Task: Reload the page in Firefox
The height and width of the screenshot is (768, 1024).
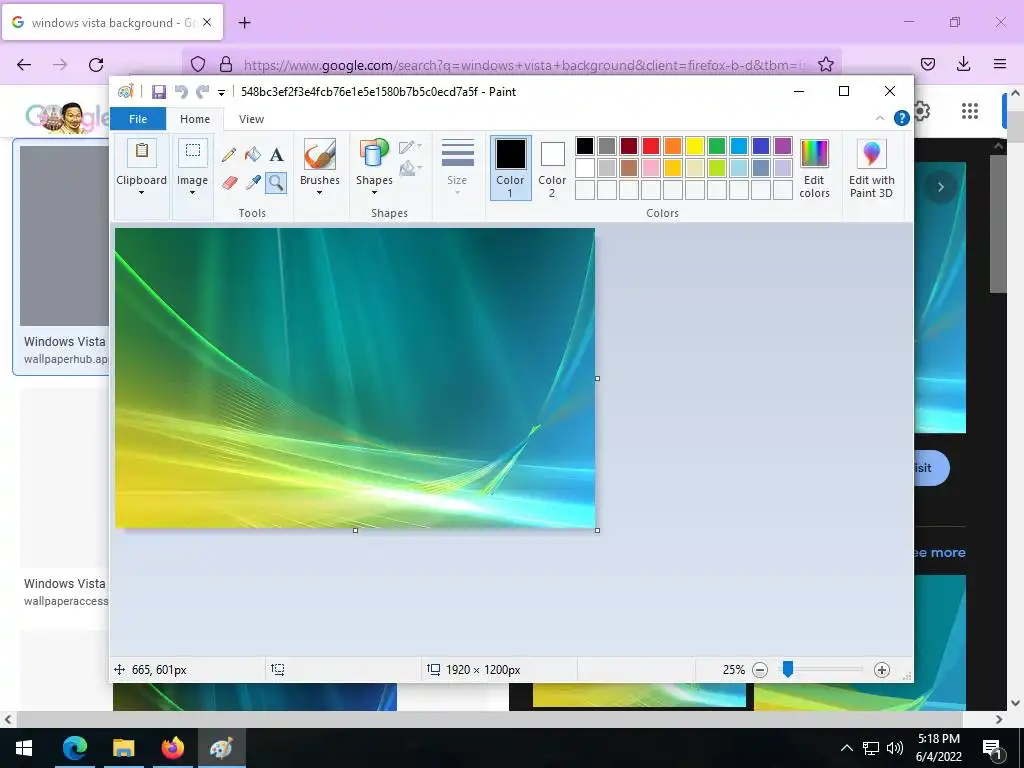Action: 96,65
